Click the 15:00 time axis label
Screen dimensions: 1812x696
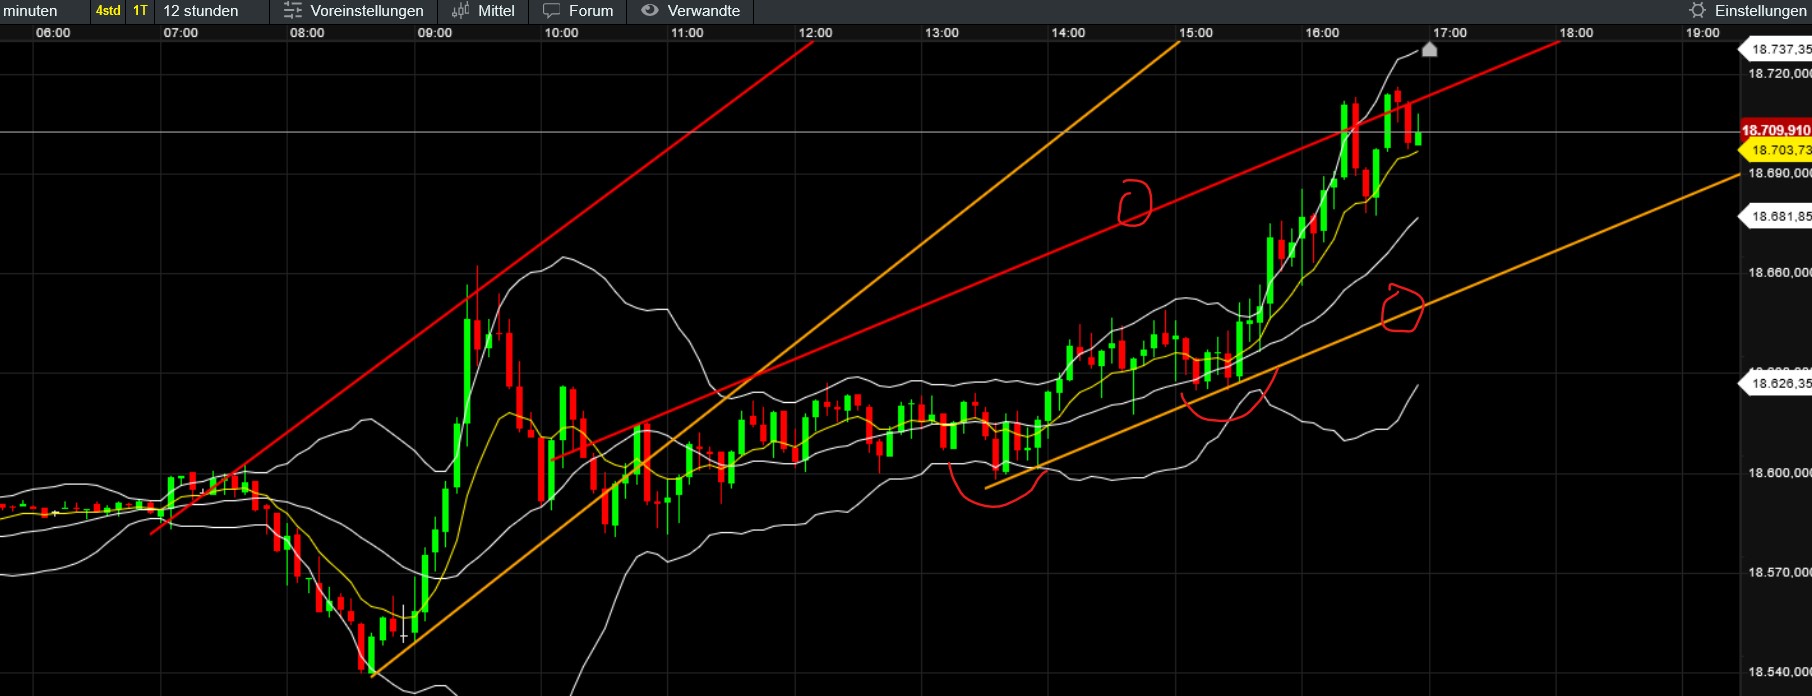click(1196, 33)
